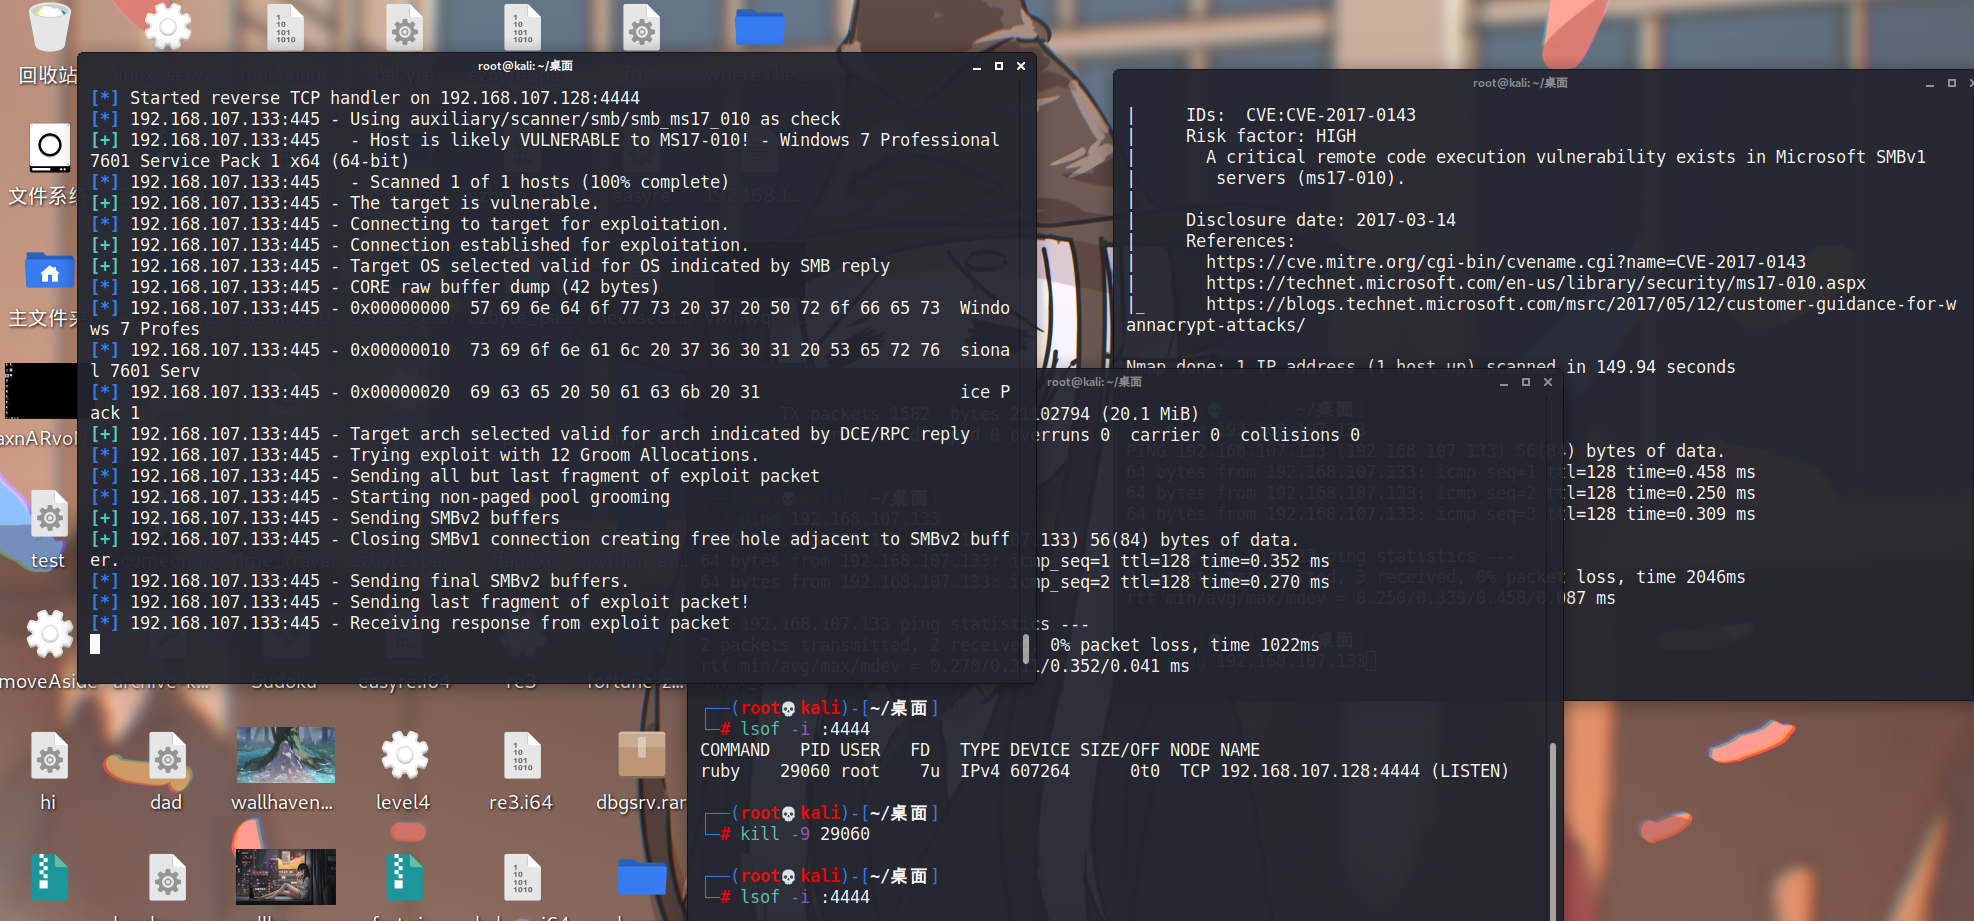Click the nmap terminal's root@kali title bar
The height and width of the screenshot is (921, 1974).
click(x=1520, y=83)
